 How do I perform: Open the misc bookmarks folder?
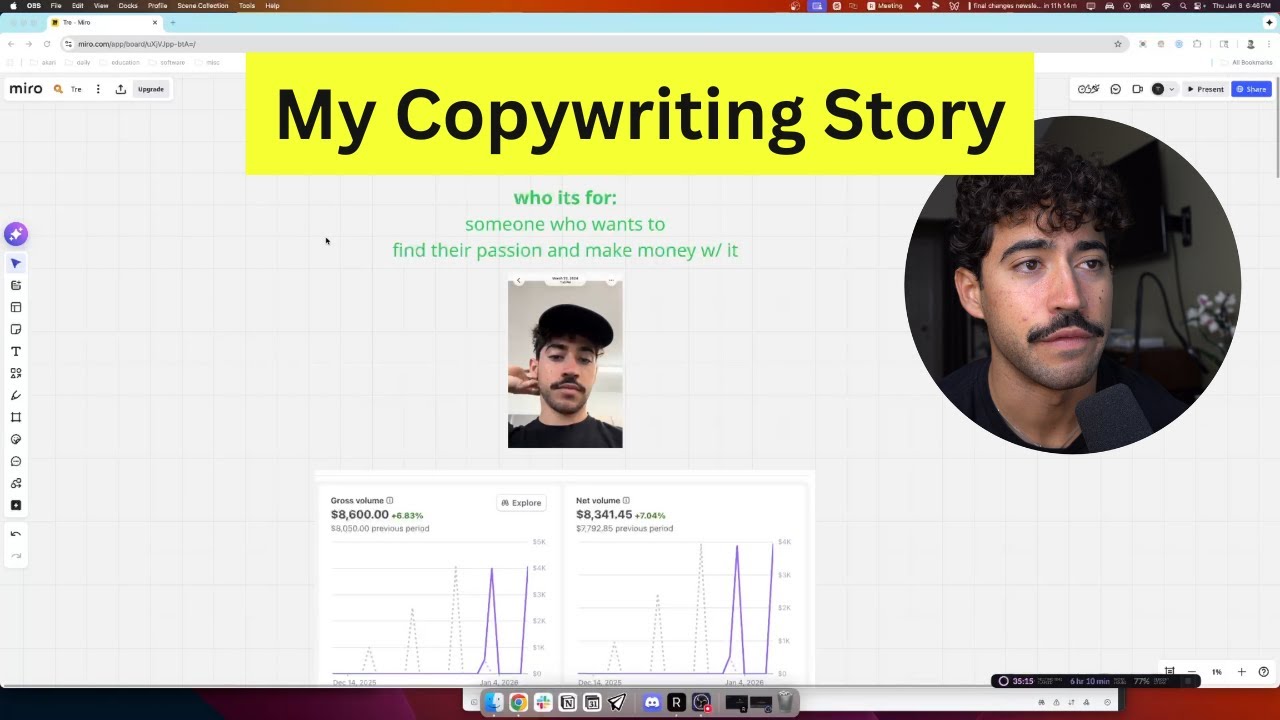pyautogui.click(x=207, y=62)
